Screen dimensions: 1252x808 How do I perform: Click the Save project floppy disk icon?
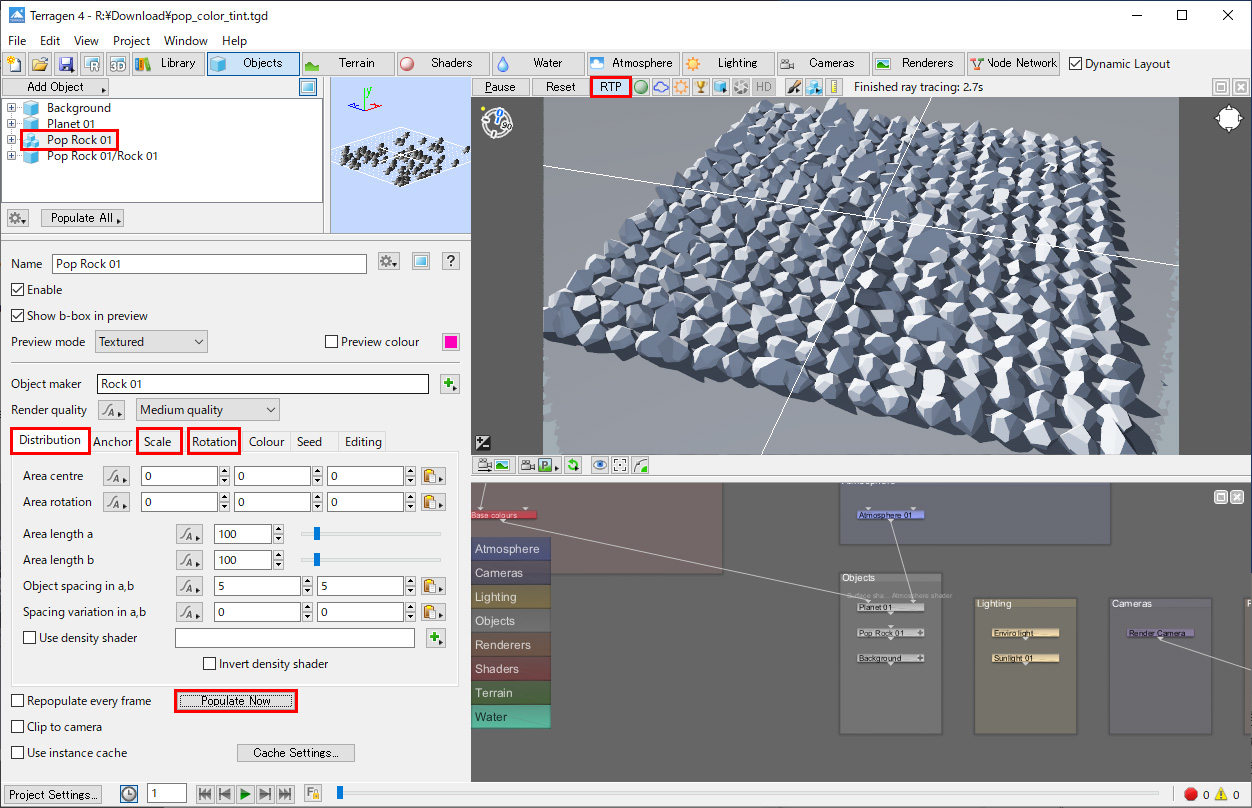click(x=66, y=64)
